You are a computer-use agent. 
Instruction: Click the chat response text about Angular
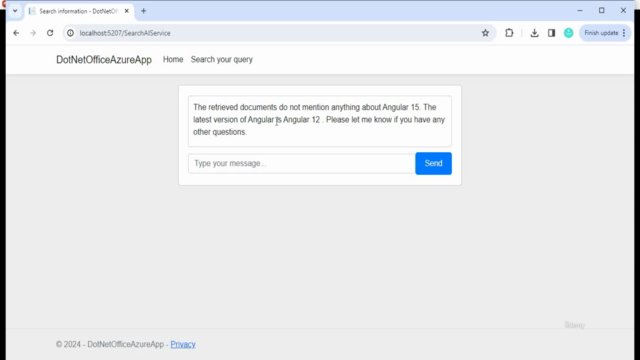click(x=320, y=120)
